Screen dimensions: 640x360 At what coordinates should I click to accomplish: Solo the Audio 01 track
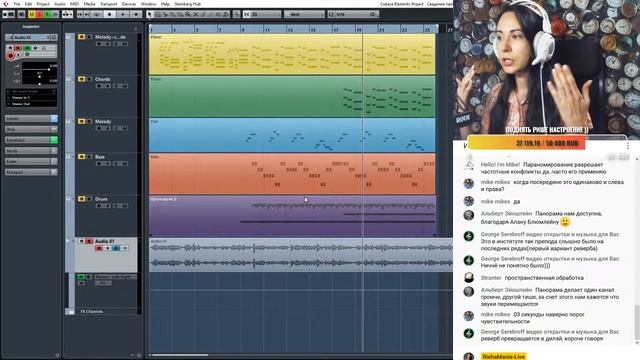[x=89, y=241]
